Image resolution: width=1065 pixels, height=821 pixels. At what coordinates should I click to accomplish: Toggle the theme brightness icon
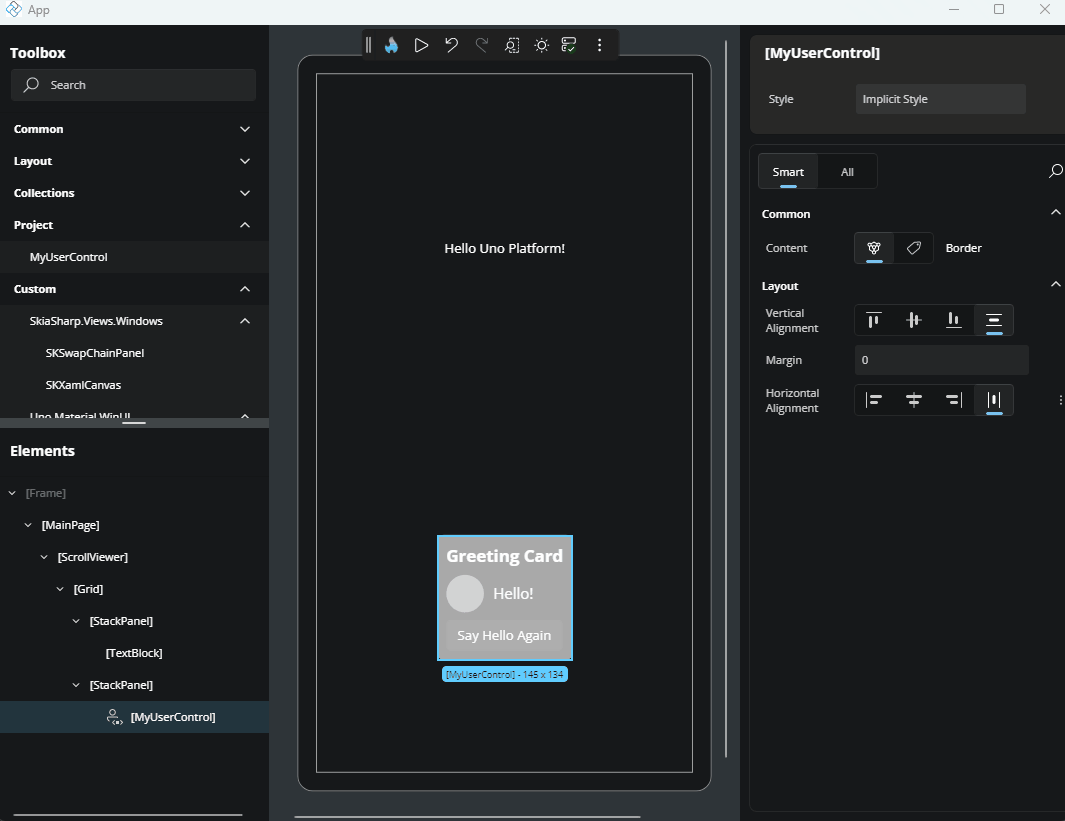pyautogui.click(x=541, y=45)
